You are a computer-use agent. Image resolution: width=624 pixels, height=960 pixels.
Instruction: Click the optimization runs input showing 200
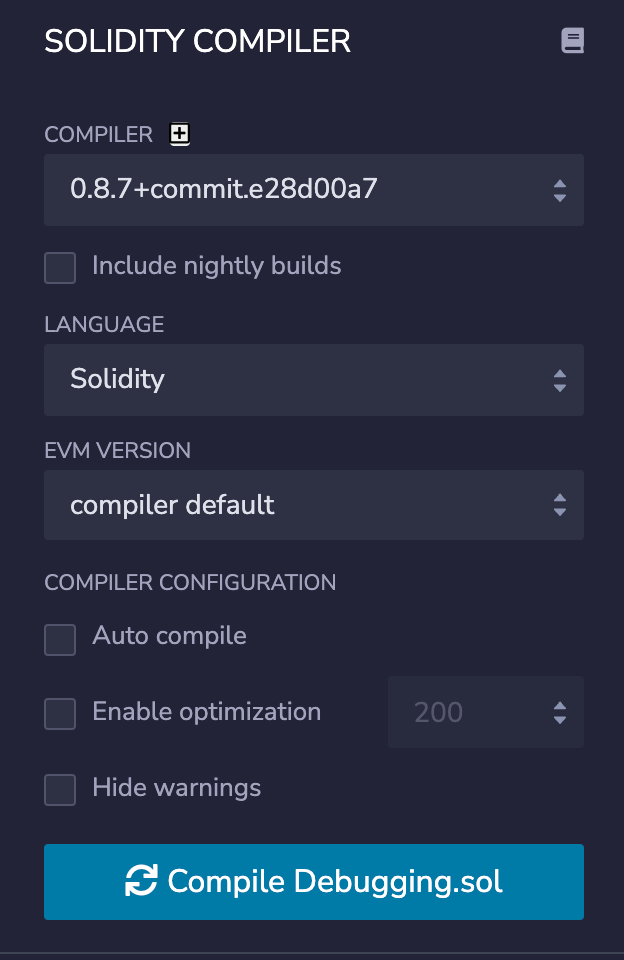coord(460,712)
